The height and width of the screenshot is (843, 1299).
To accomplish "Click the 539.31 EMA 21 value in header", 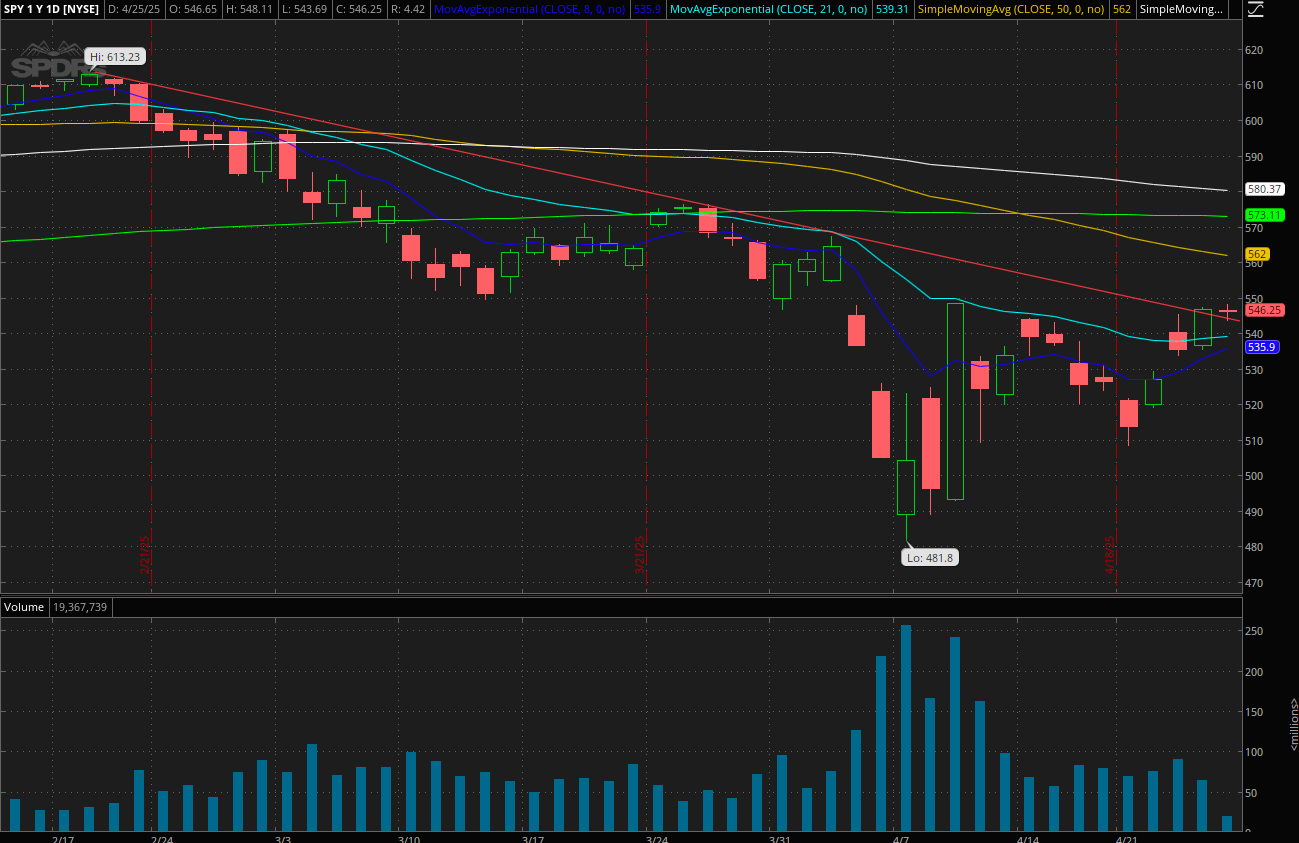I will click(892, 9).
